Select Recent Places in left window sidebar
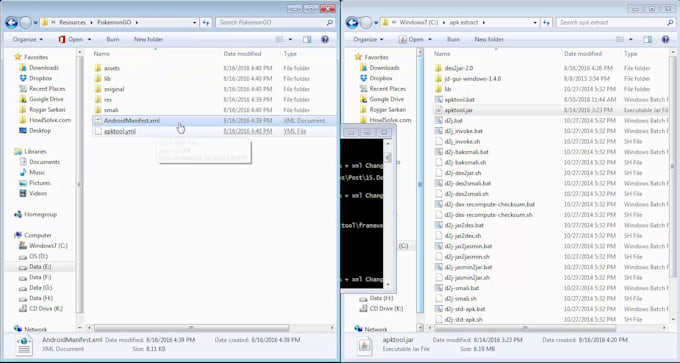680x363 pixels. [x=47, y=88]
